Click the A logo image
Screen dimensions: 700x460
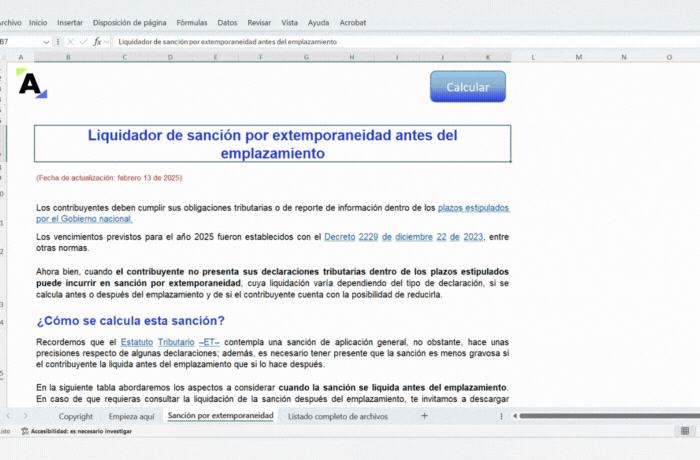[32, 84]
